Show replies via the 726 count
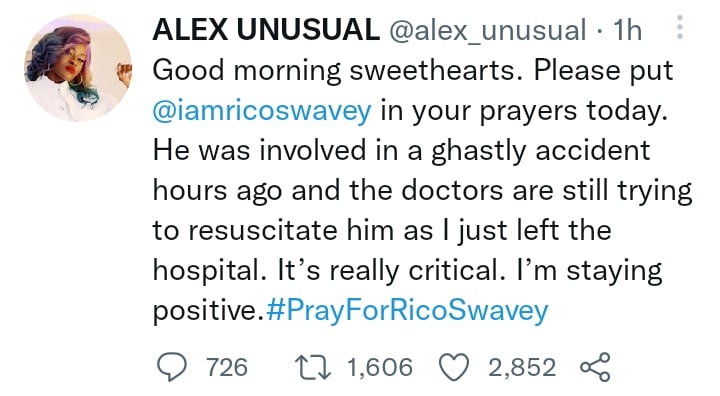Image resolution: width=720 pixels, height=396 pixels. click(227, 368)
